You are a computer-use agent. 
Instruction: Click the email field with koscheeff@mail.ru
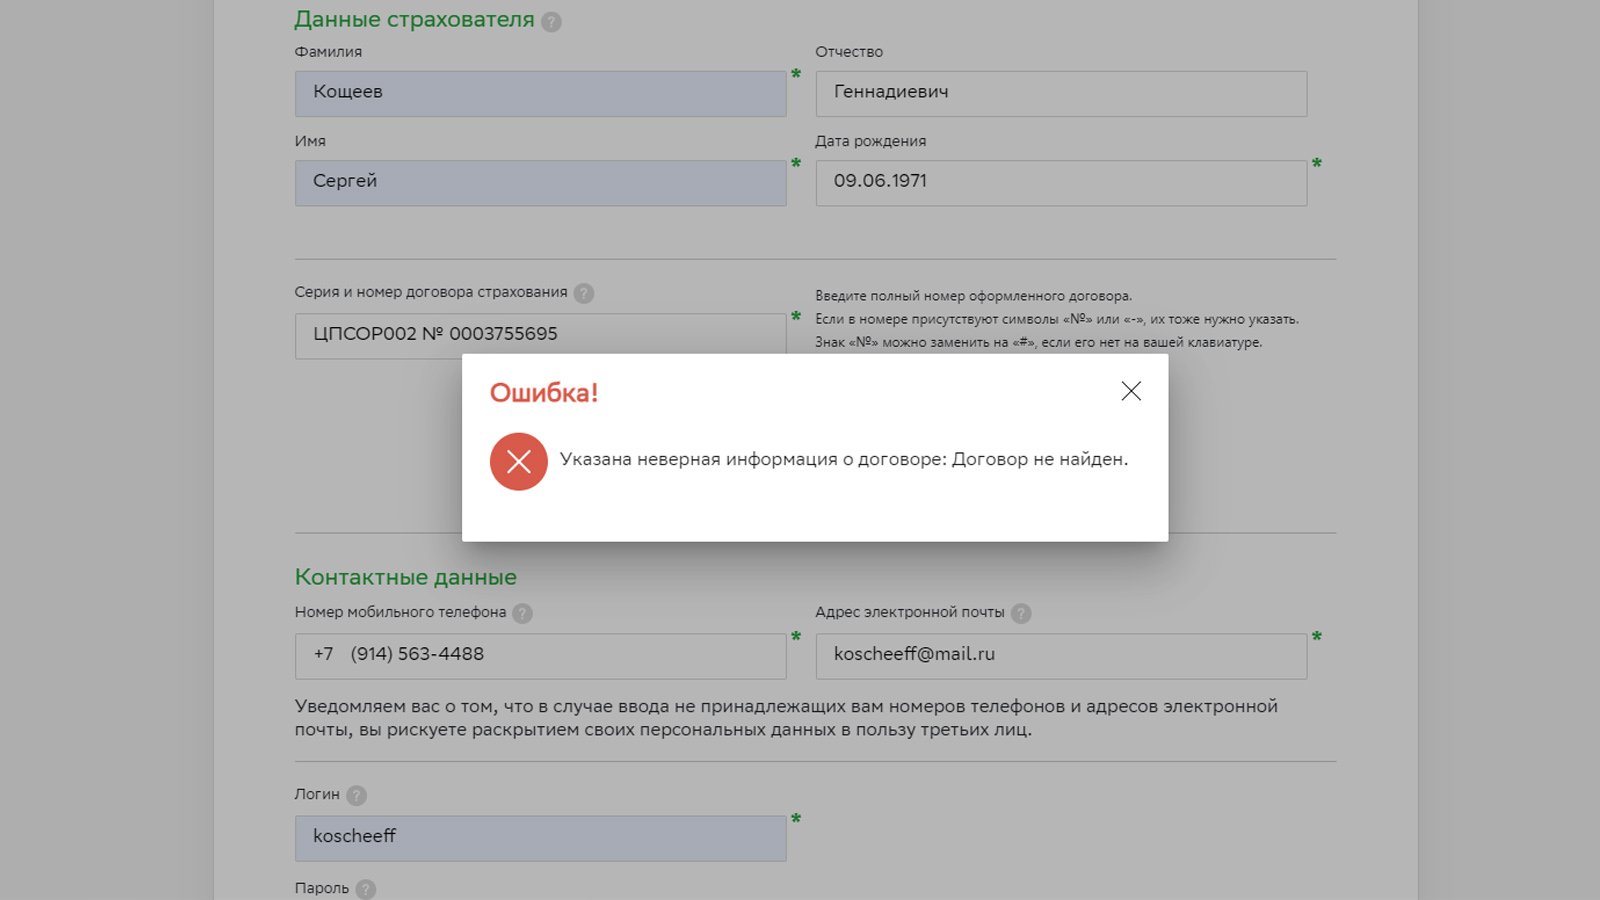(1060, 655)
